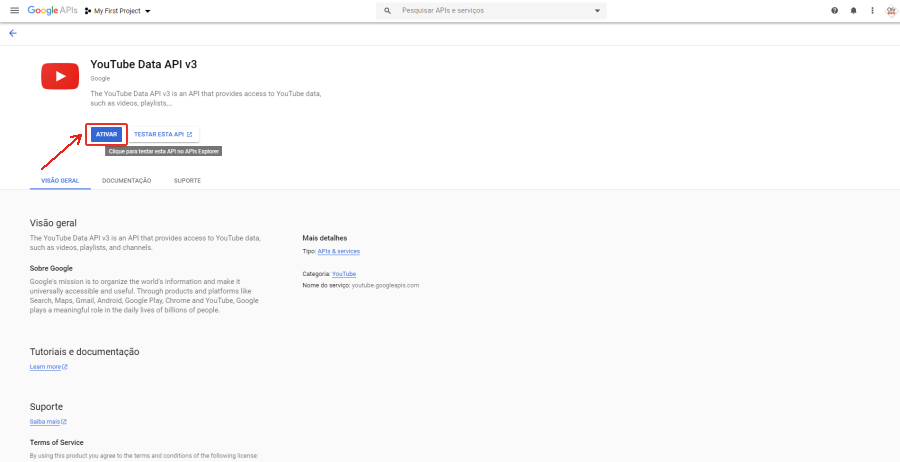Go back using the arrow
The image size is (900, 462).
13,33
